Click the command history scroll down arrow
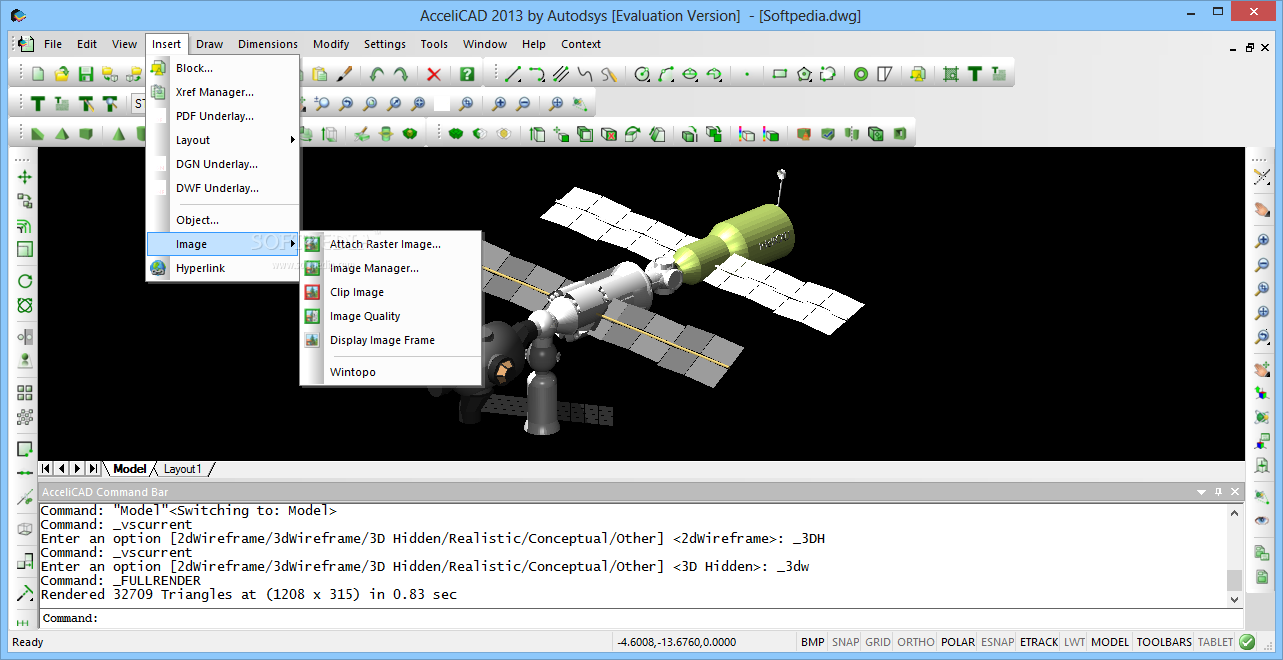Viewport: 1283px width, 660px height. 1234,599
